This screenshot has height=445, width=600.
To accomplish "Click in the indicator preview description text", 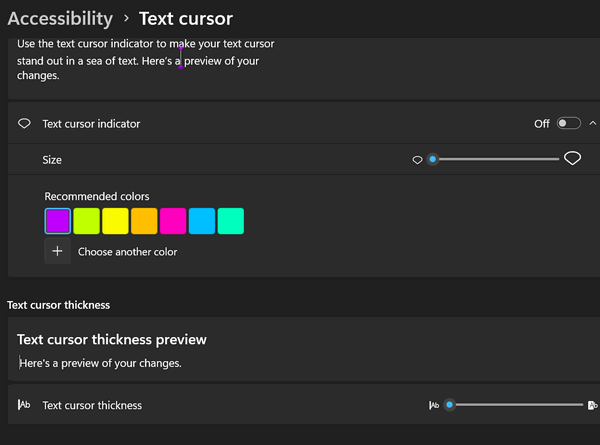I will pyautogui.click(x=145, y=60).
